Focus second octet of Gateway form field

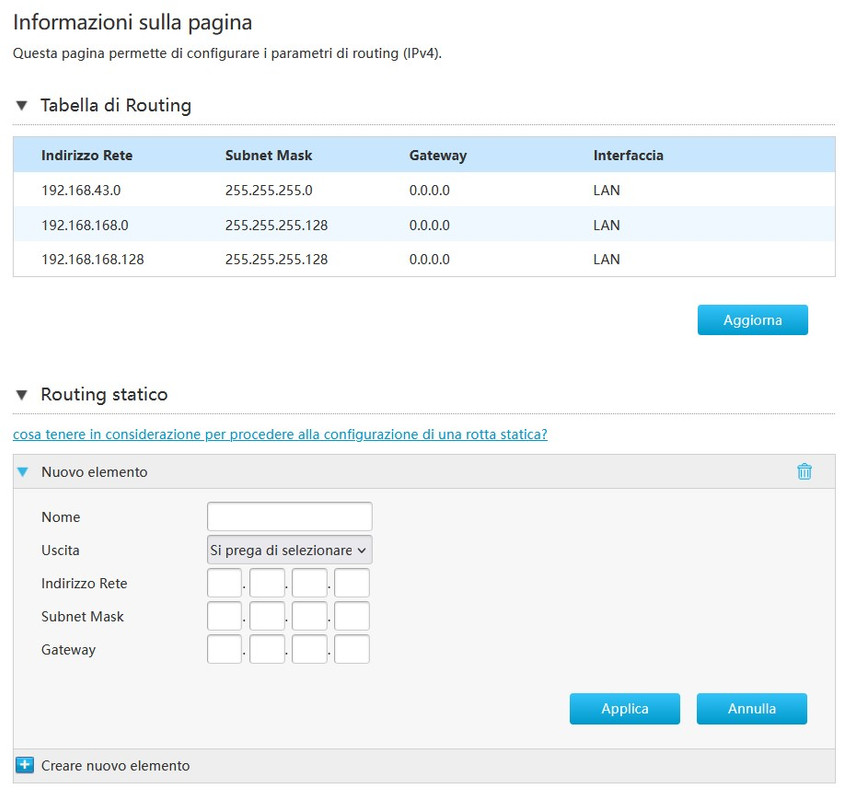pos(267,649)
